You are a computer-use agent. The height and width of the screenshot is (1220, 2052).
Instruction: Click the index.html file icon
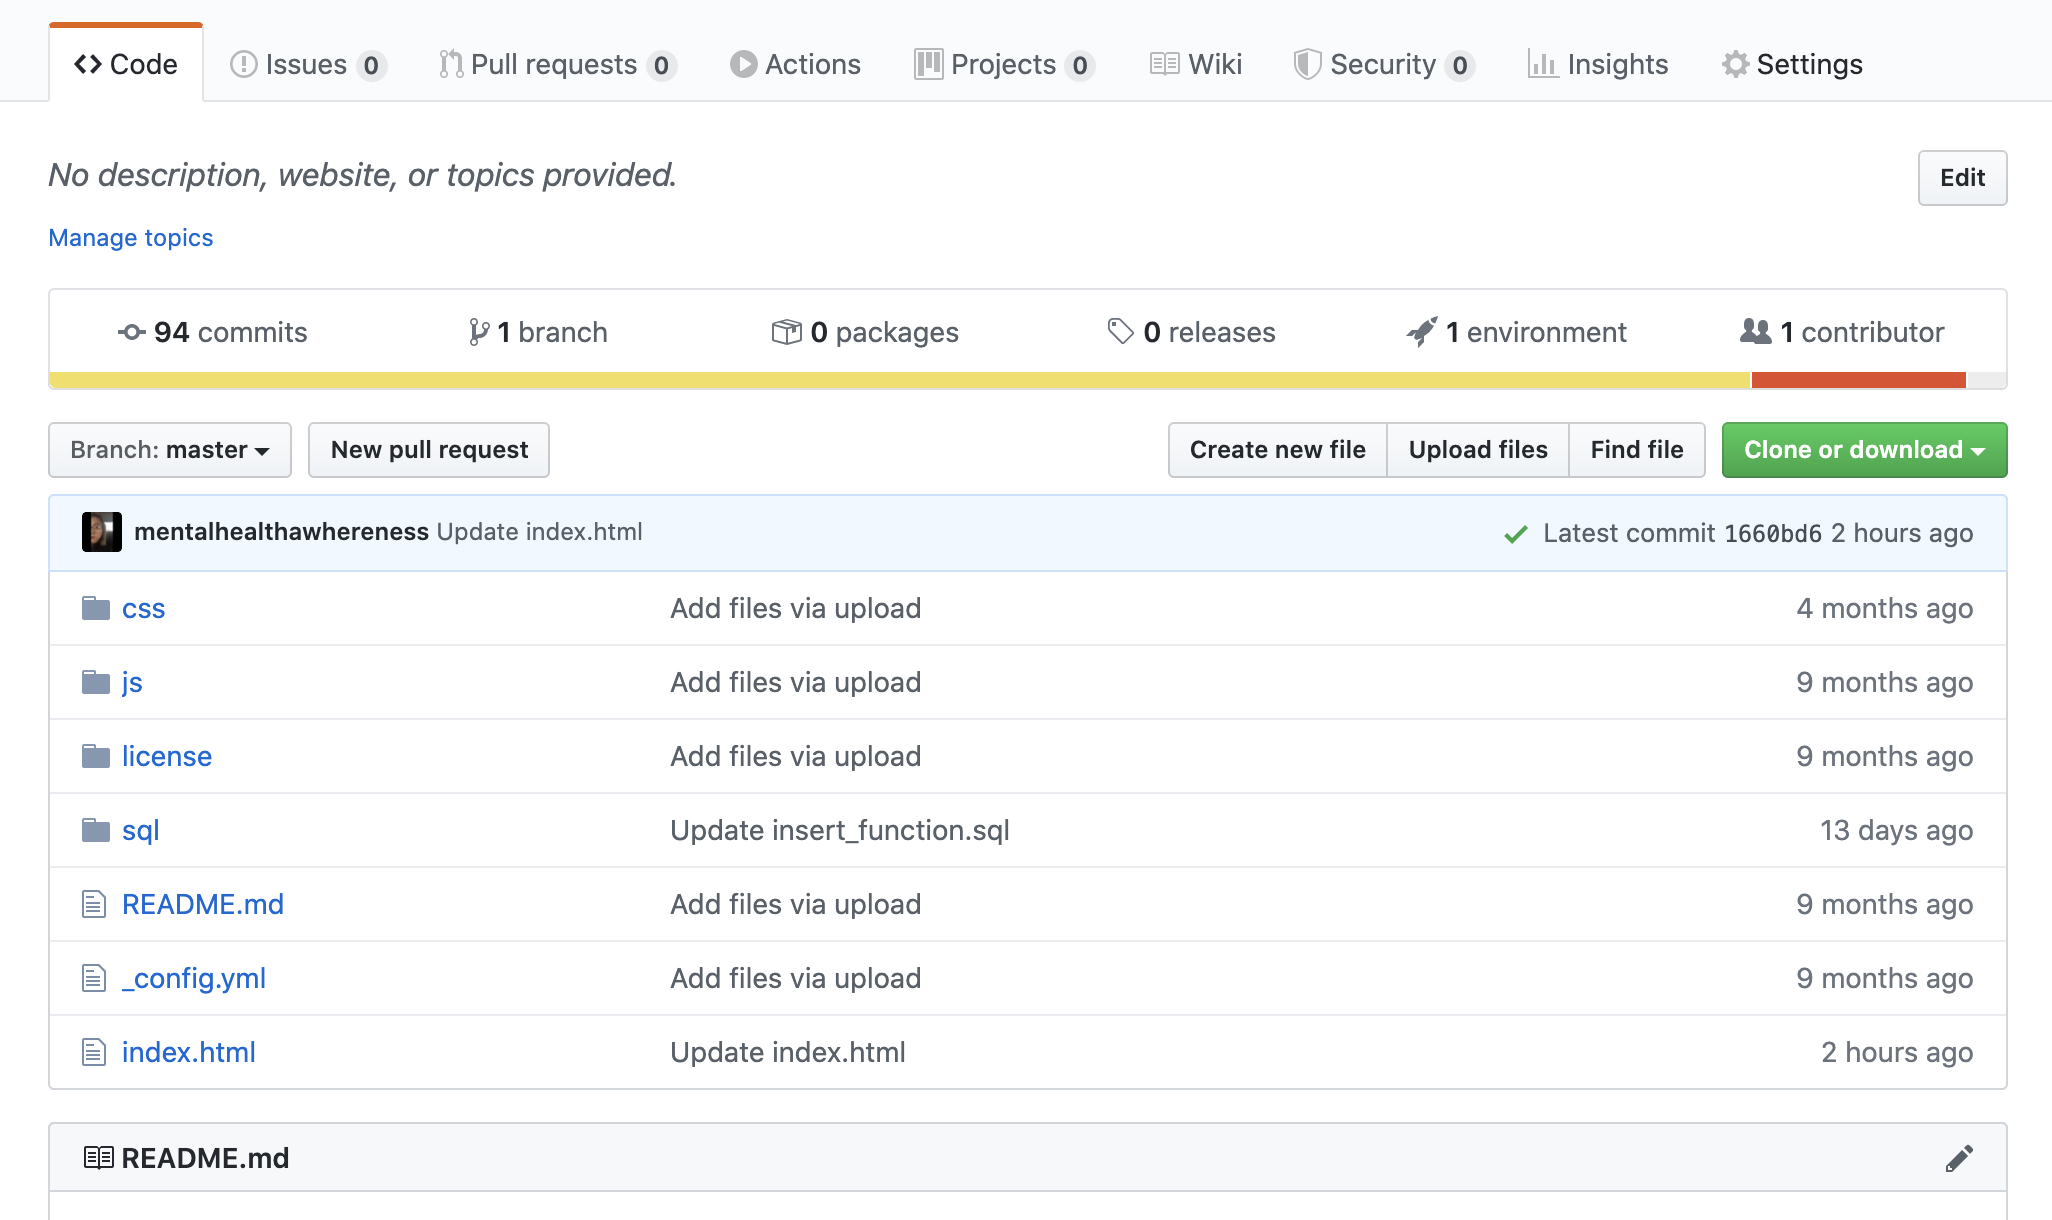(x=94, y=1052)
